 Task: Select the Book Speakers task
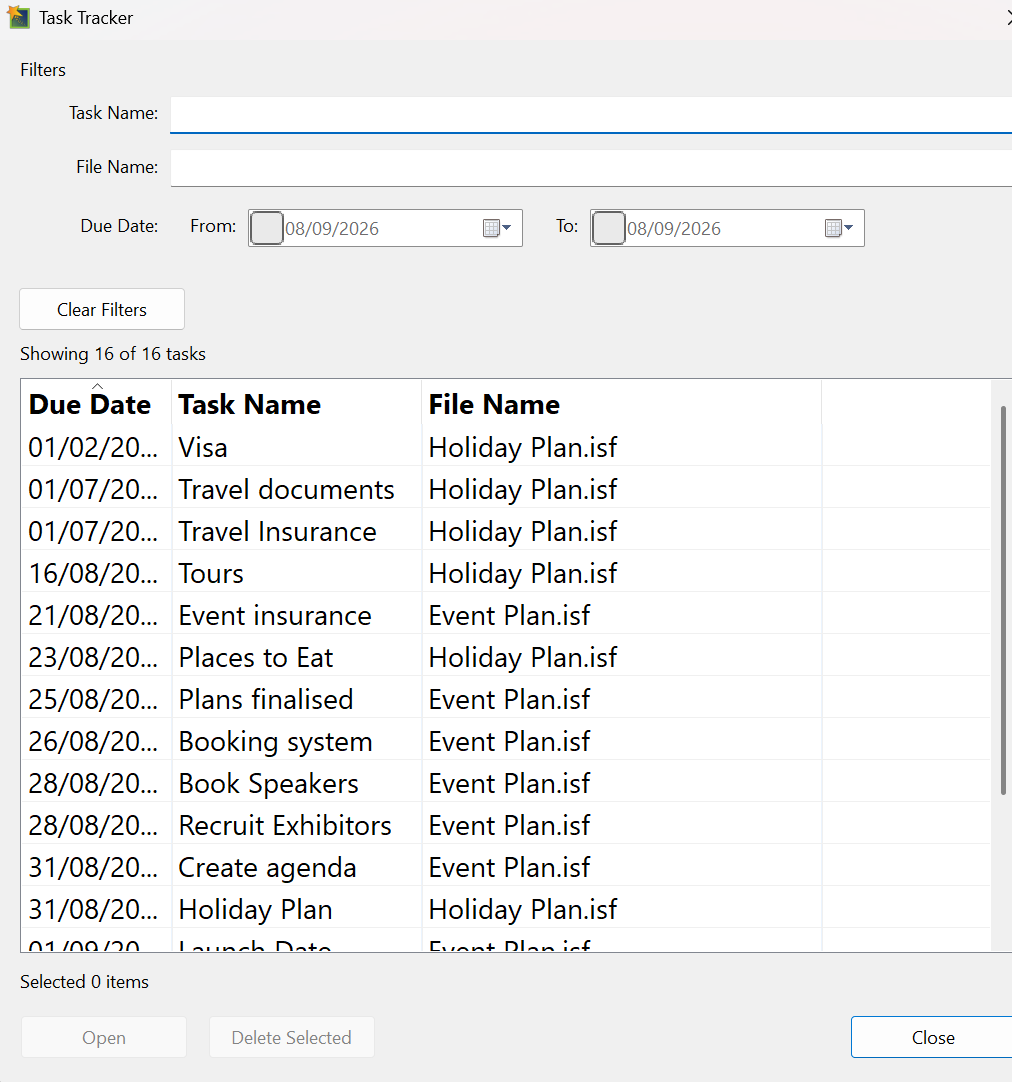pyautogui.click(x=506, y=784)
